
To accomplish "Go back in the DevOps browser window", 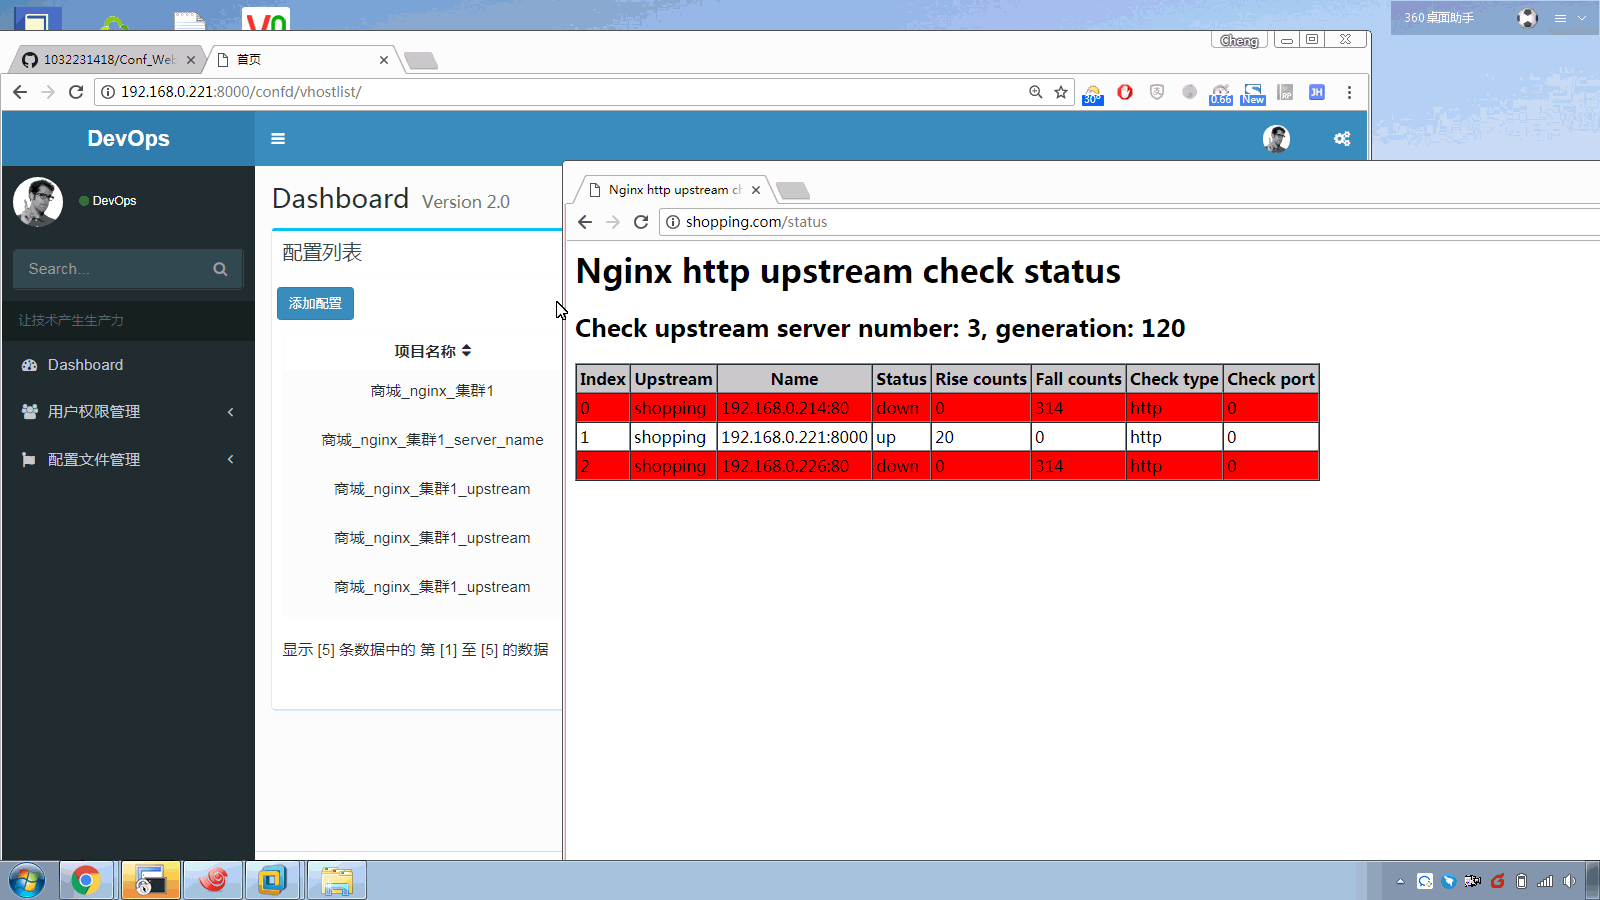I will click(x=20, y=92).
